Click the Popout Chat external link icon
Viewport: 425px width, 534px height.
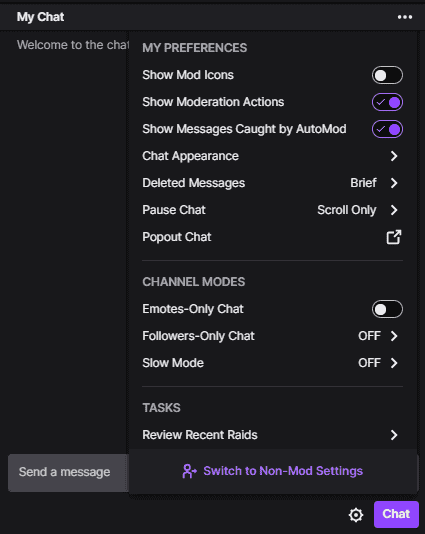394,237
